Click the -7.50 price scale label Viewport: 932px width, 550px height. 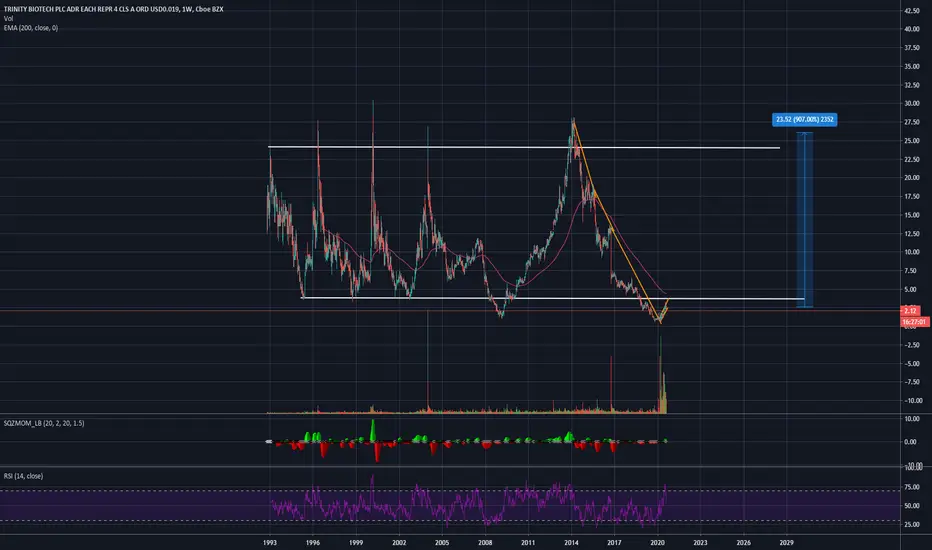point(912,382)
